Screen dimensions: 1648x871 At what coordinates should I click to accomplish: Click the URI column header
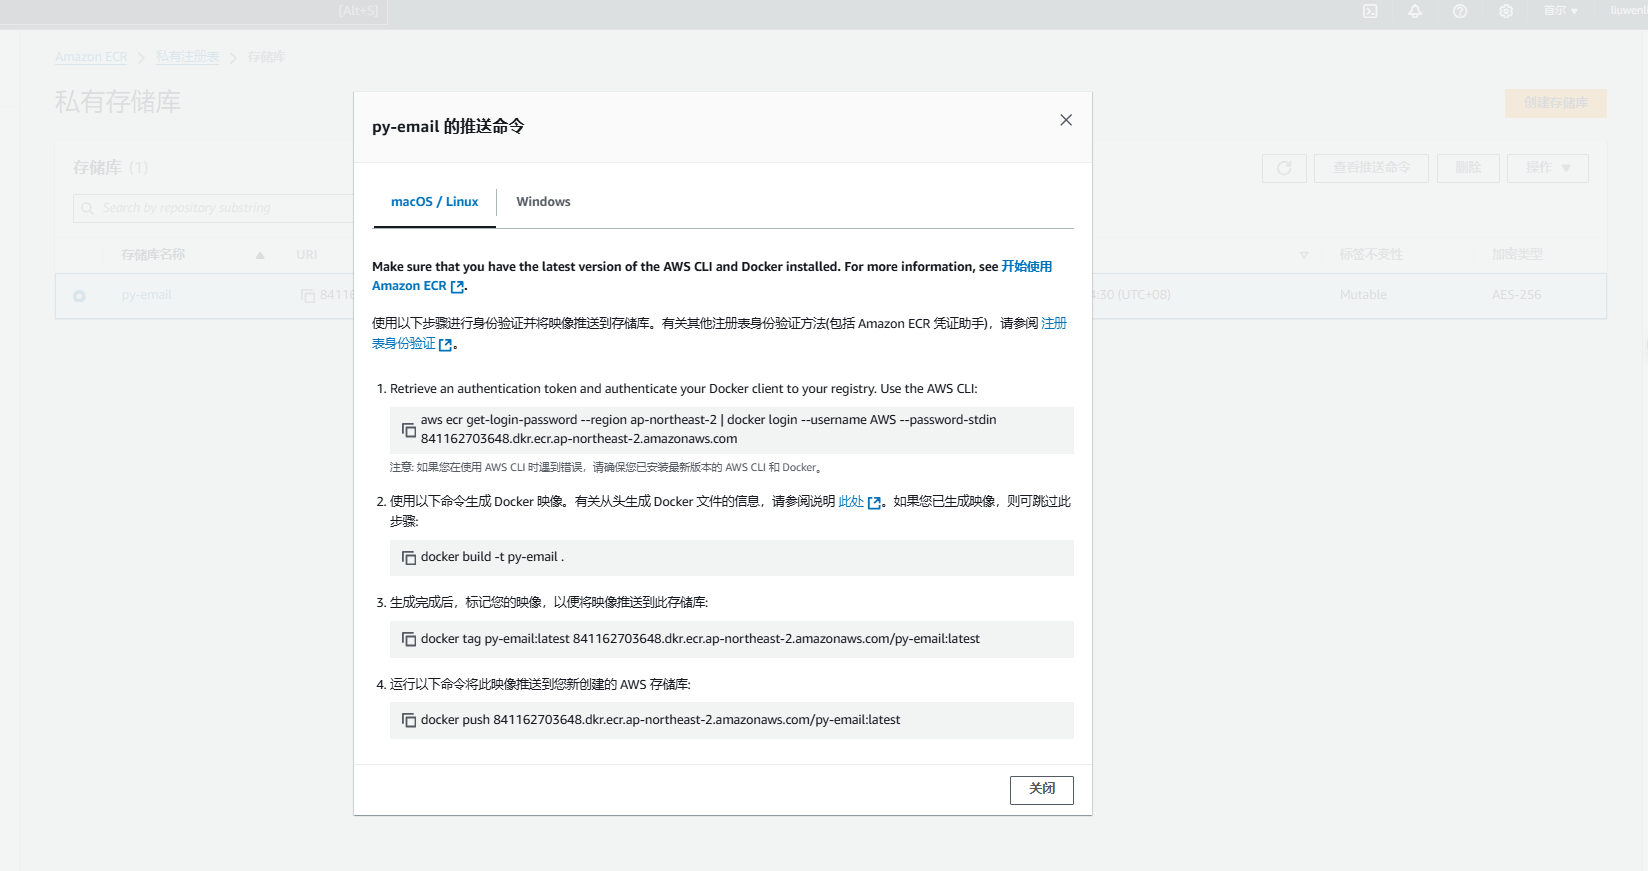(x=306, y=255)
